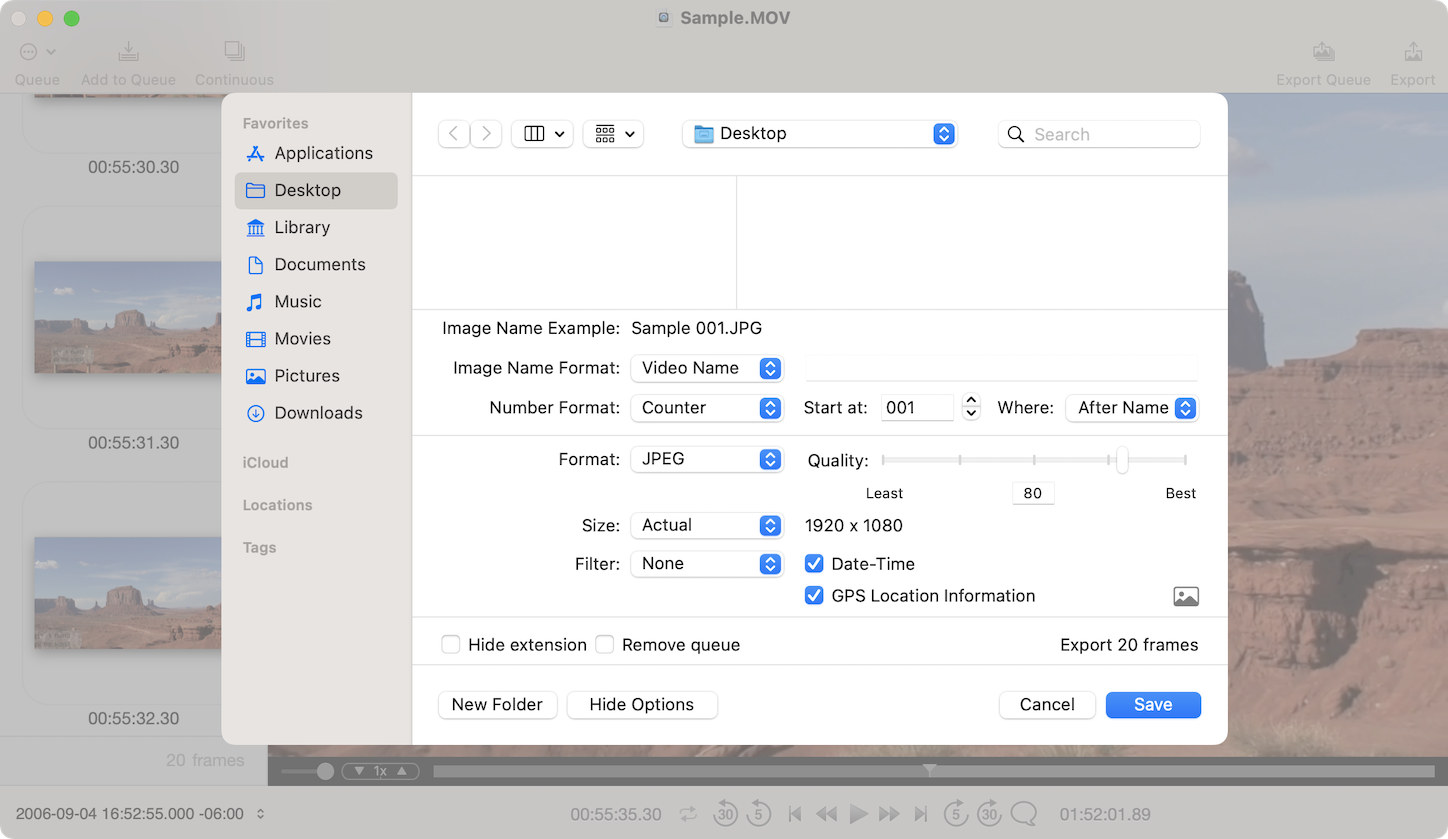Save the exported frames

pos(1153,705)
